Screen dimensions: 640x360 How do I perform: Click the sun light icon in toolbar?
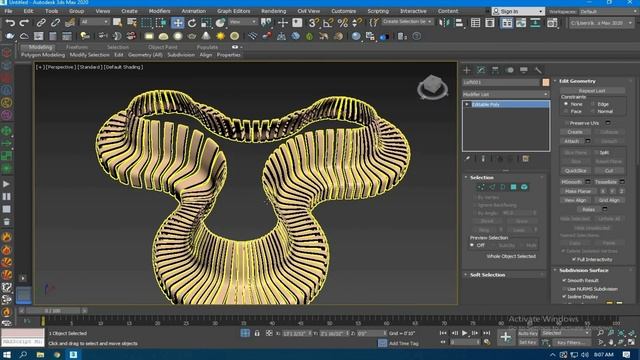click(220, 37)
